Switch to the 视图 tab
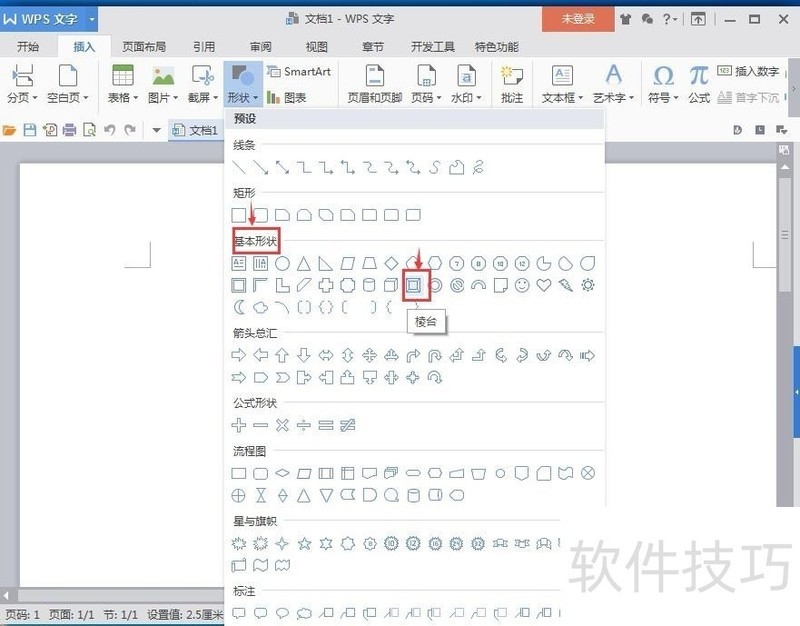The width and height of the screenshot is (800, 626). [316, 47]
